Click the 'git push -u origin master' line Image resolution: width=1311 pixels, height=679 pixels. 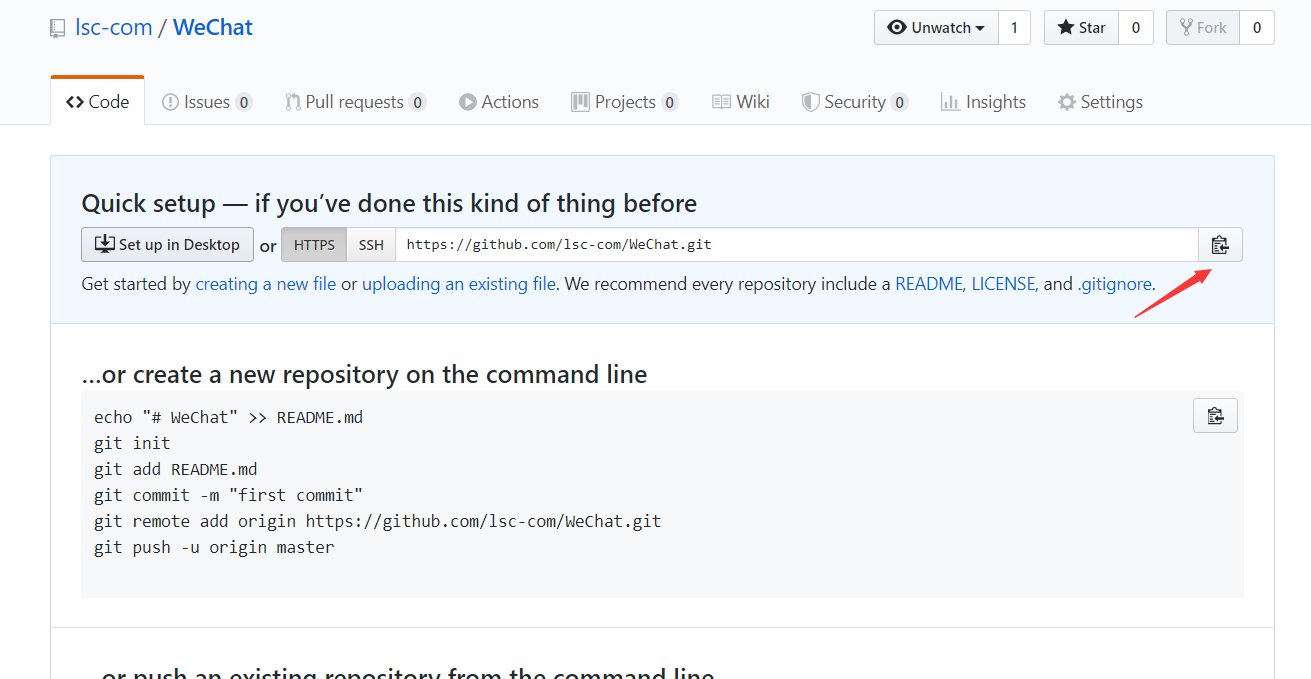[x=214, y=547]
